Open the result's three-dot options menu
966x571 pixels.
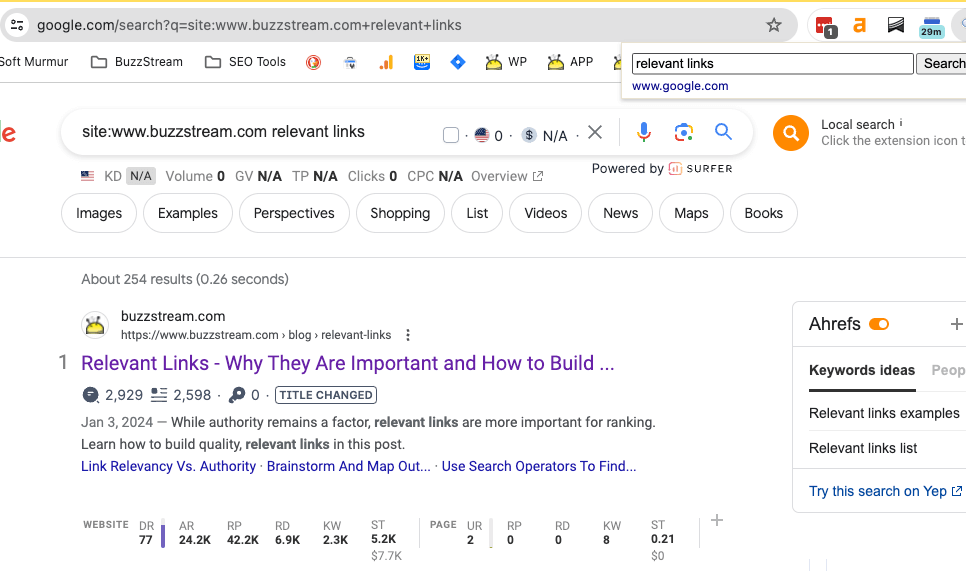(408, 335)
